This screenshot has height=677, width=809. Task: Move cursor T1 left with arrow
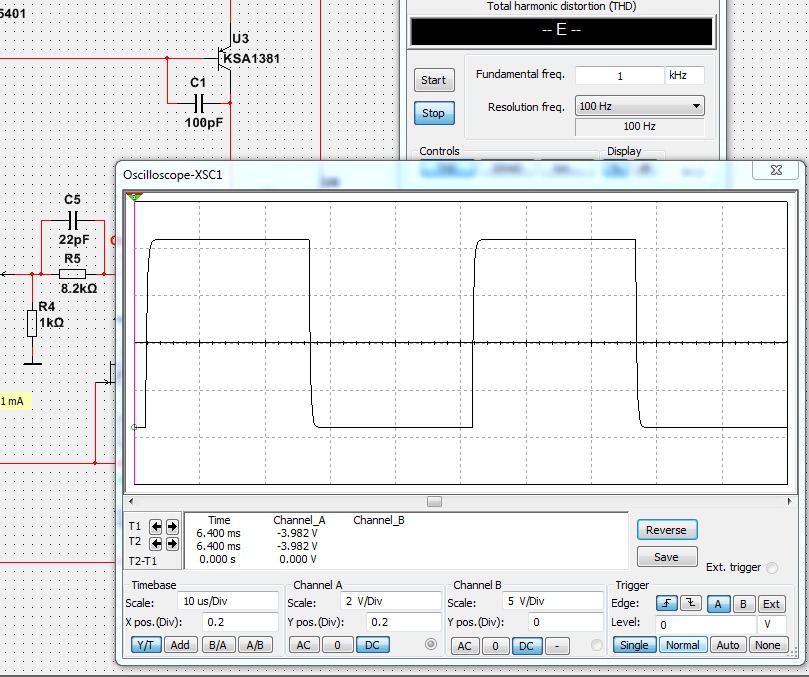156,526
